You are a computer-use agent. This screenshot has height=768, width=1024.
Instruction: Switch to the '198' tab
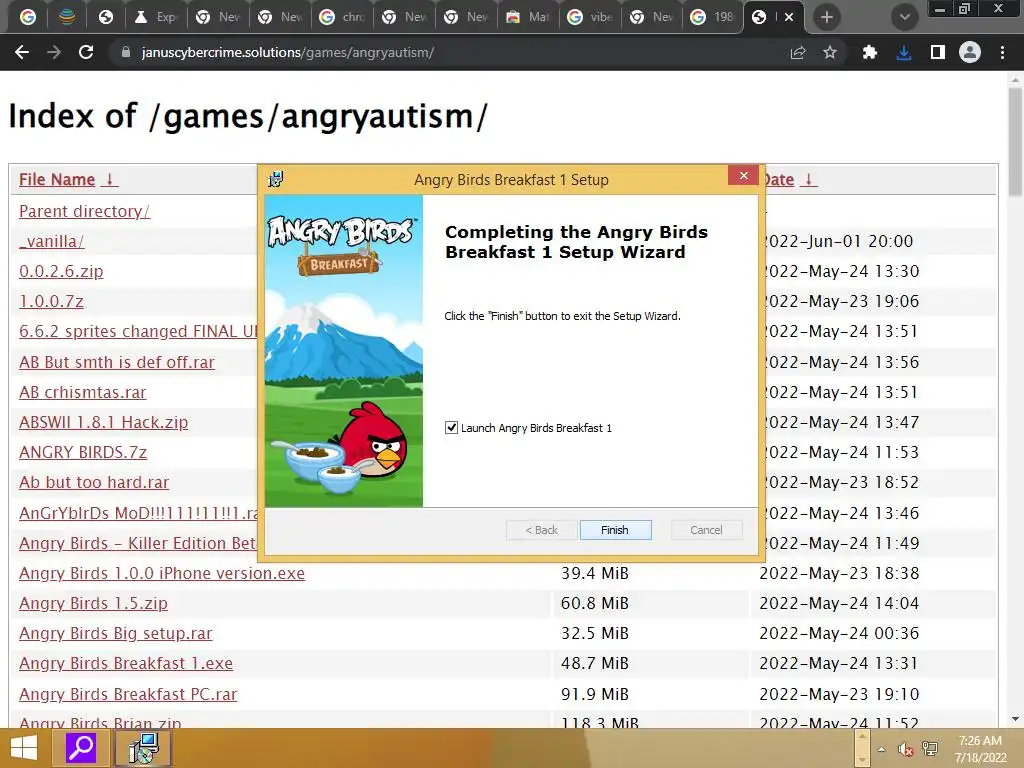713,18
